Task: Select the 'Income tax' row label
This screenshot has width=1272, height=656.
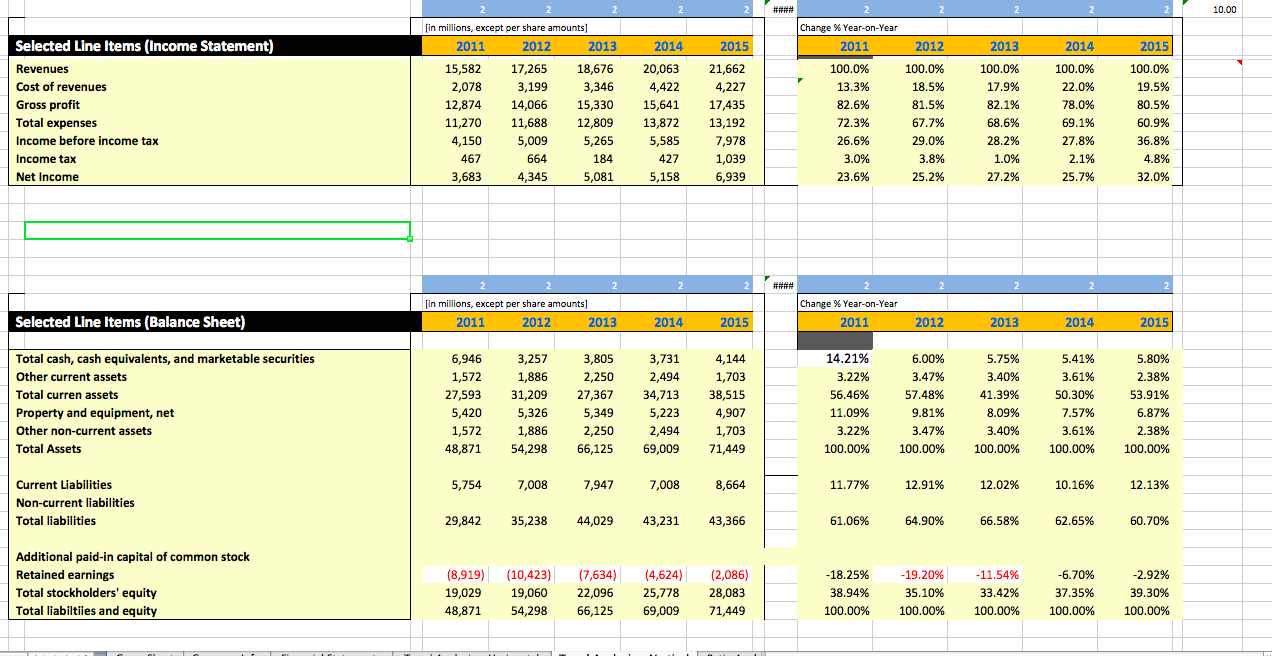Action: (x=46, y=159)
